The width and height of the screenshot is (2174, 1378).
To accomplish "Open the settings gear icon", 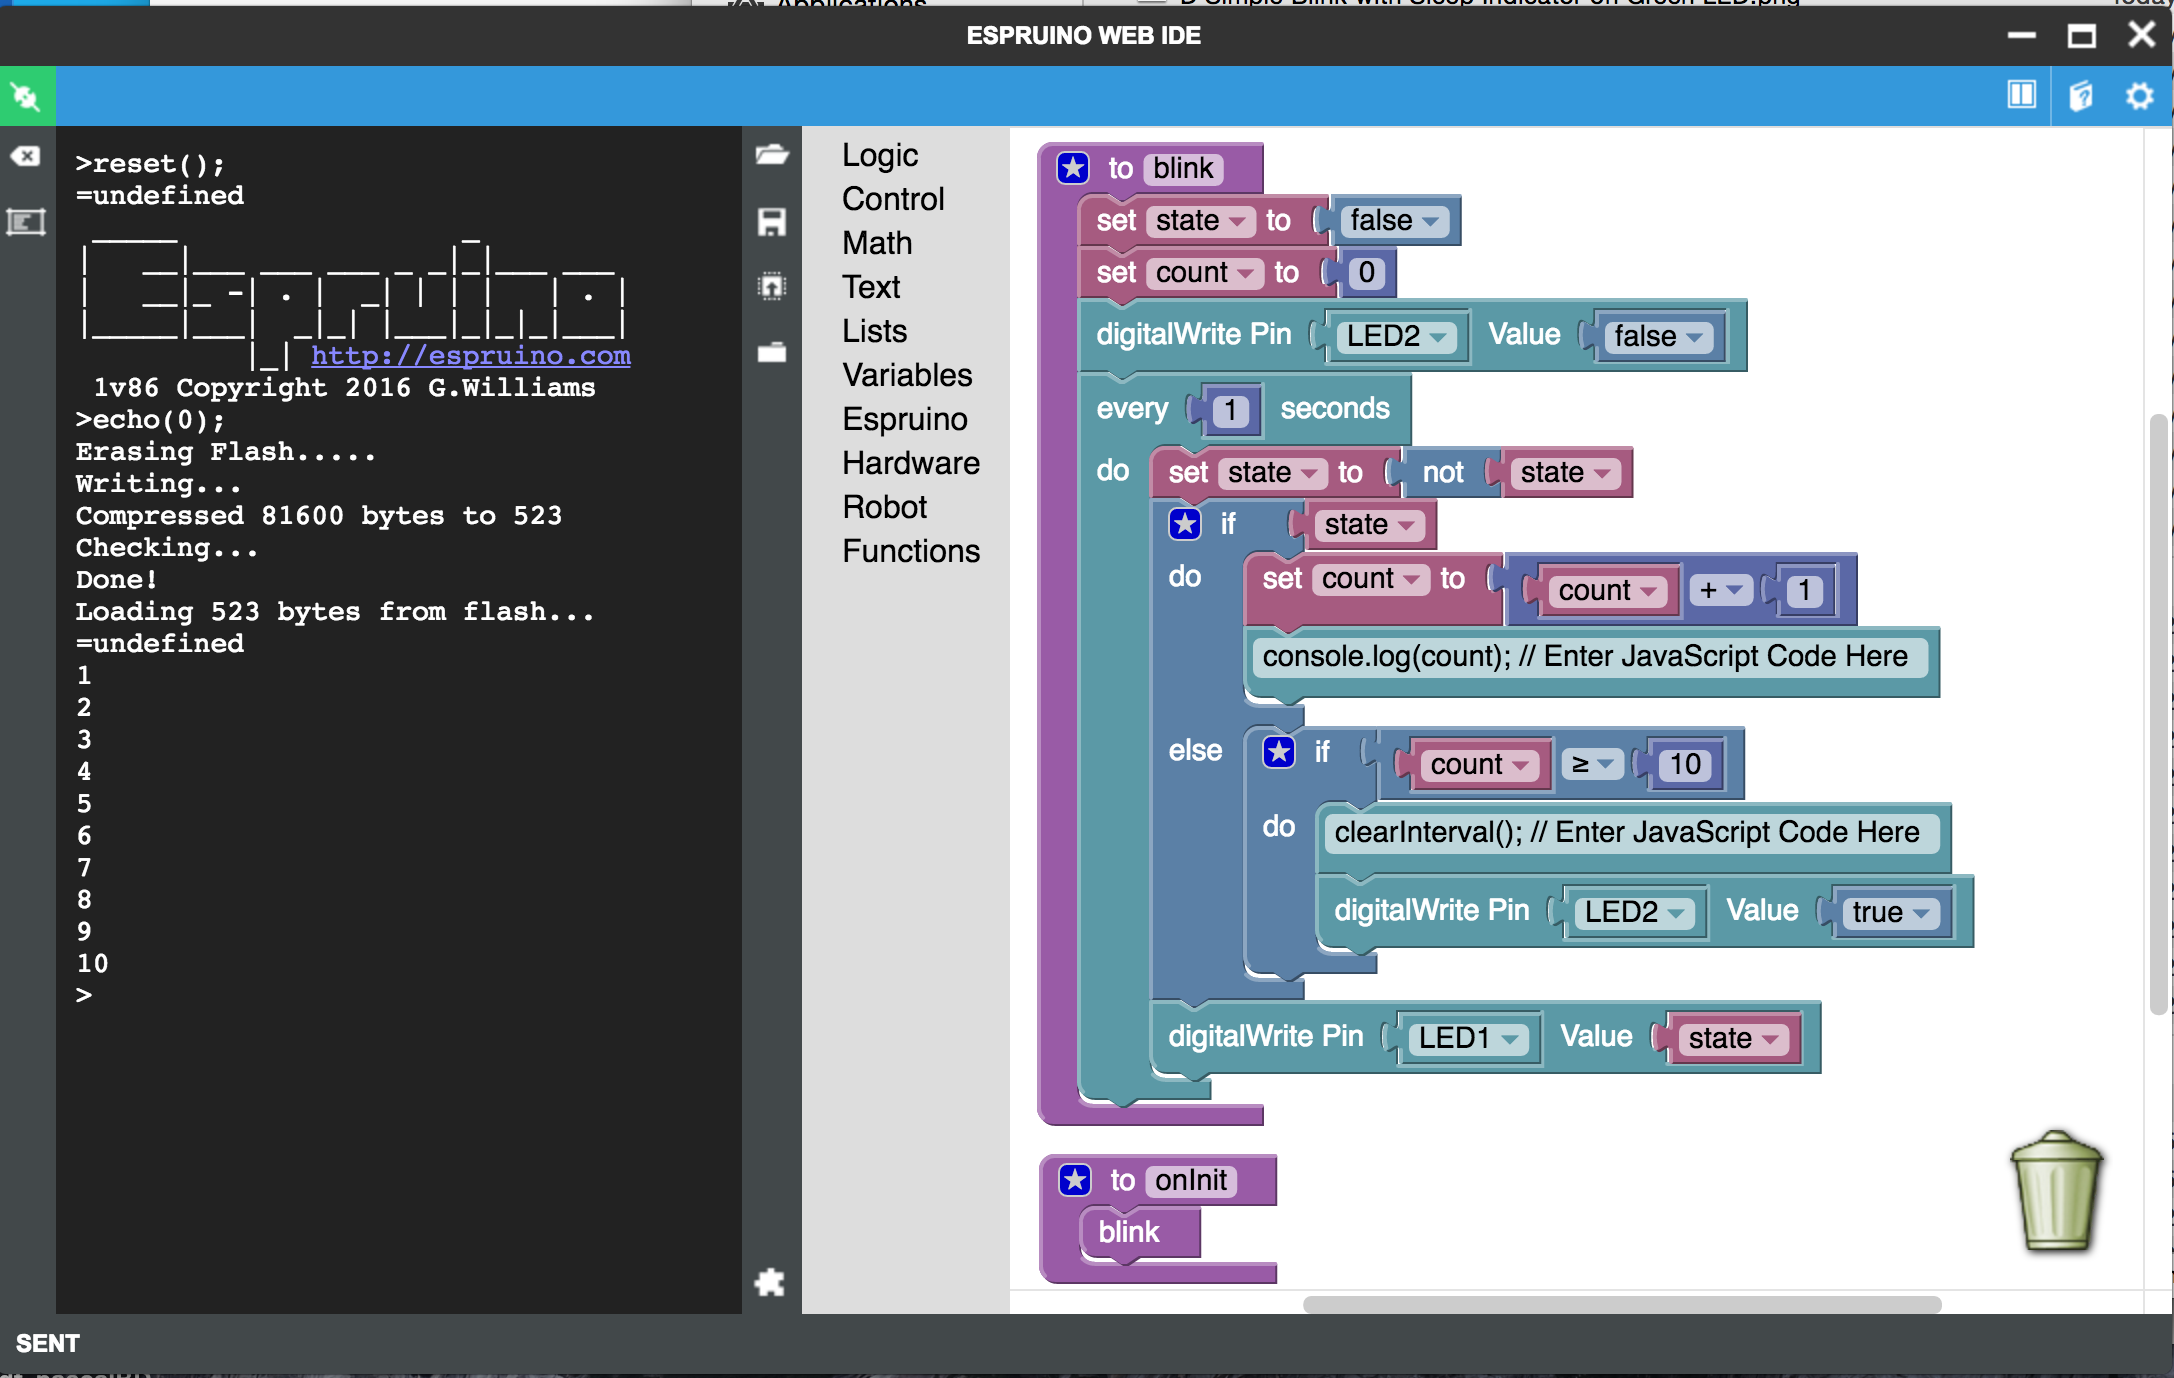I will 2139,96.
